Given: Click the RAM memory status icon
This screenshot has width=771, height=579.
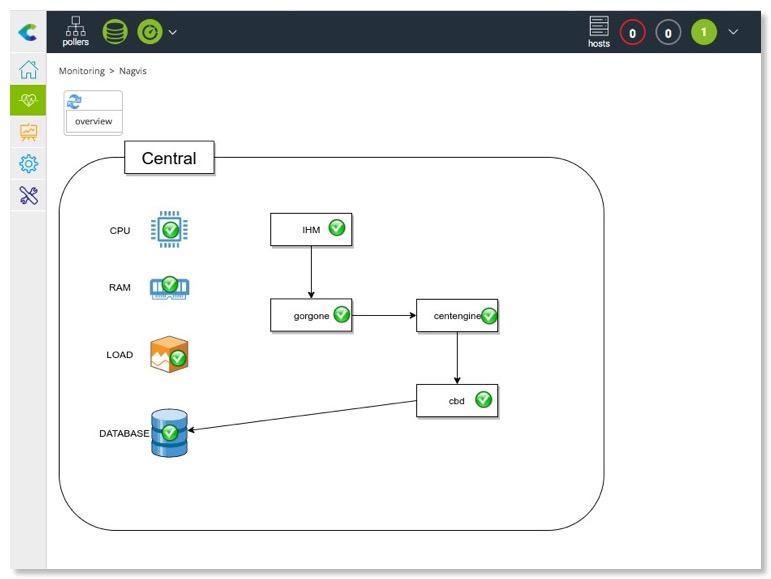Looking at the screenshot, I should (x=169, y=288).
